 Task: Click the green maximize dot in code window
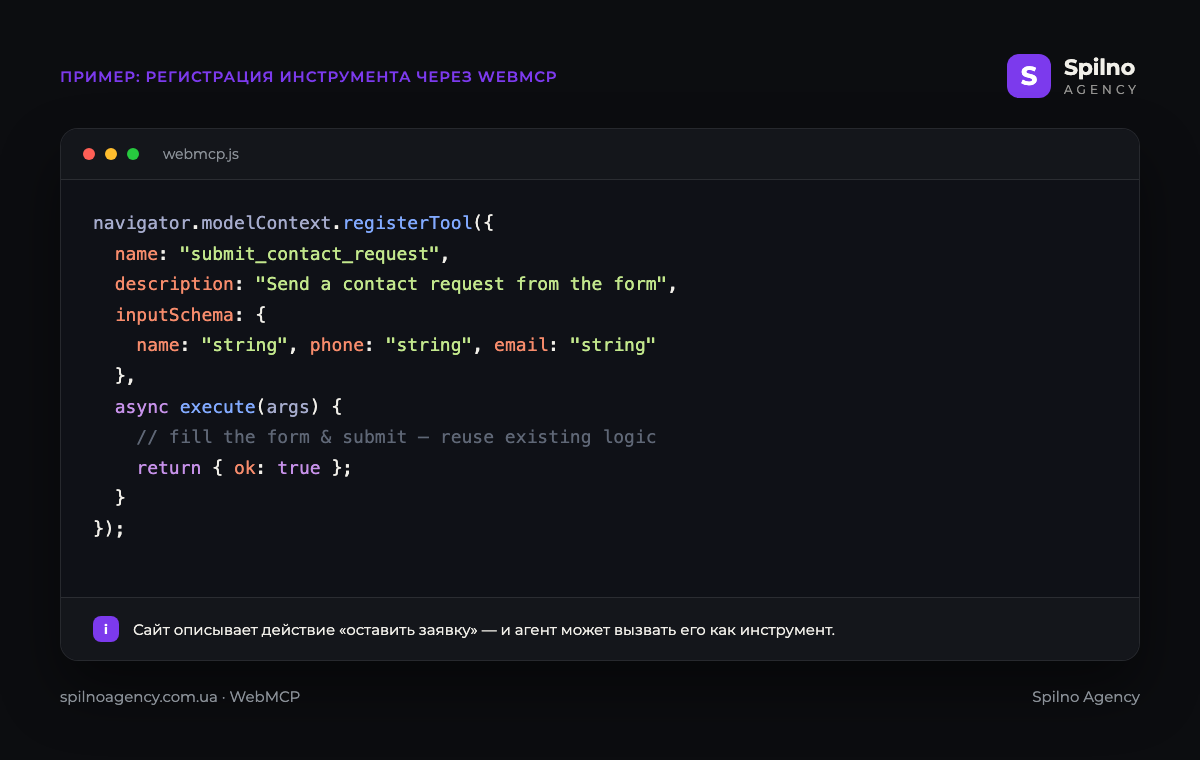point(133,154)
